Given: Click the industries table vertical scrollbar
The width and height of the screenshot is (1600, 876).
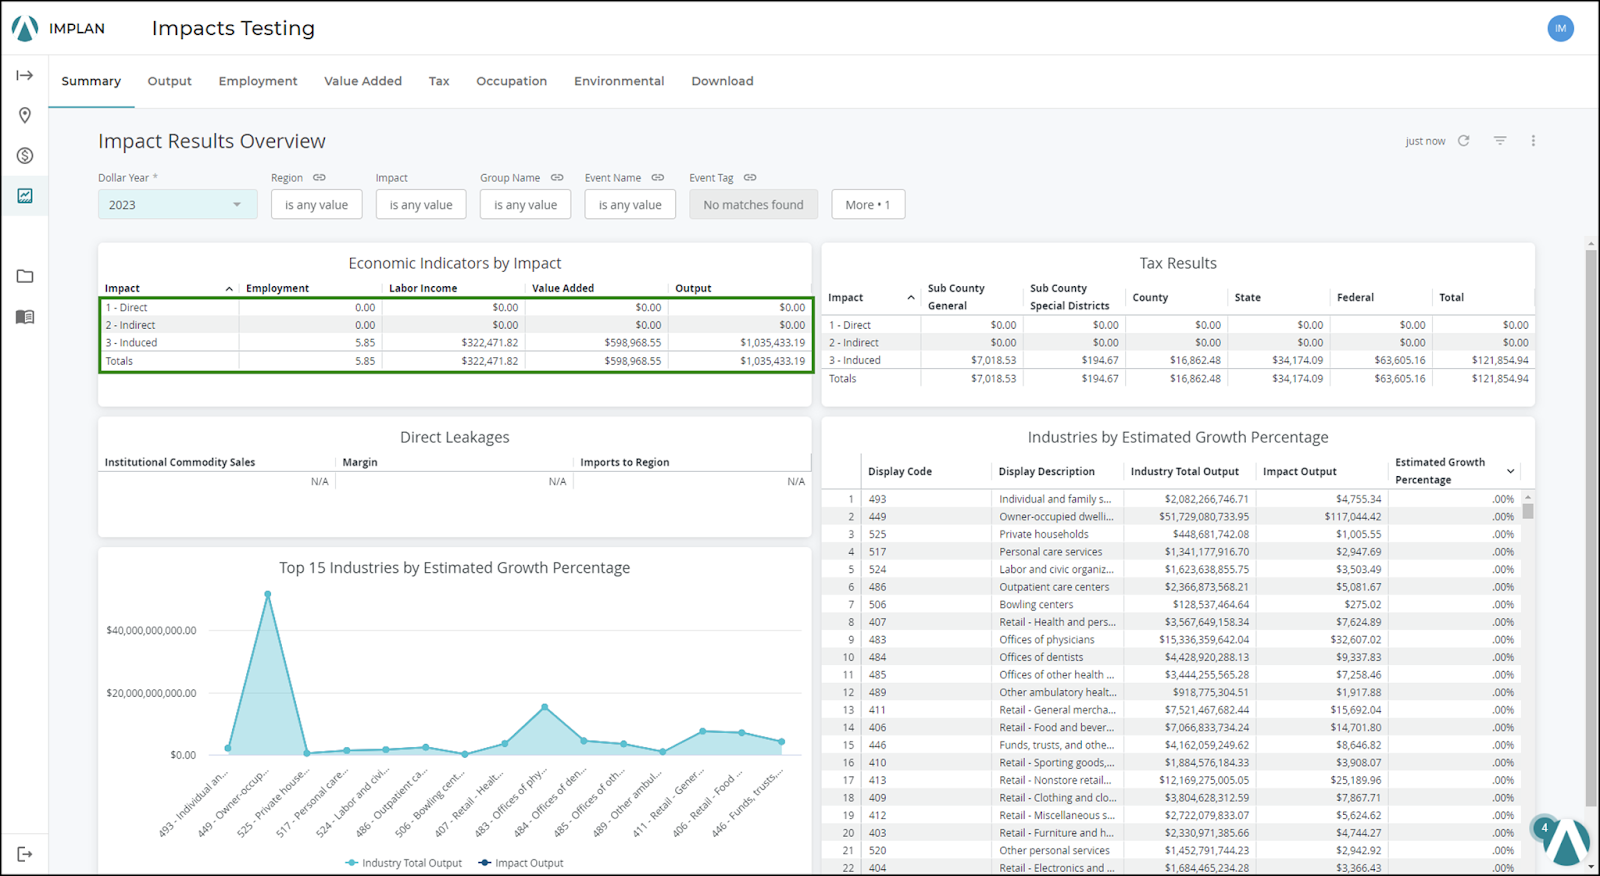Looking at the screenshot, I should [x=1528, y=511].
